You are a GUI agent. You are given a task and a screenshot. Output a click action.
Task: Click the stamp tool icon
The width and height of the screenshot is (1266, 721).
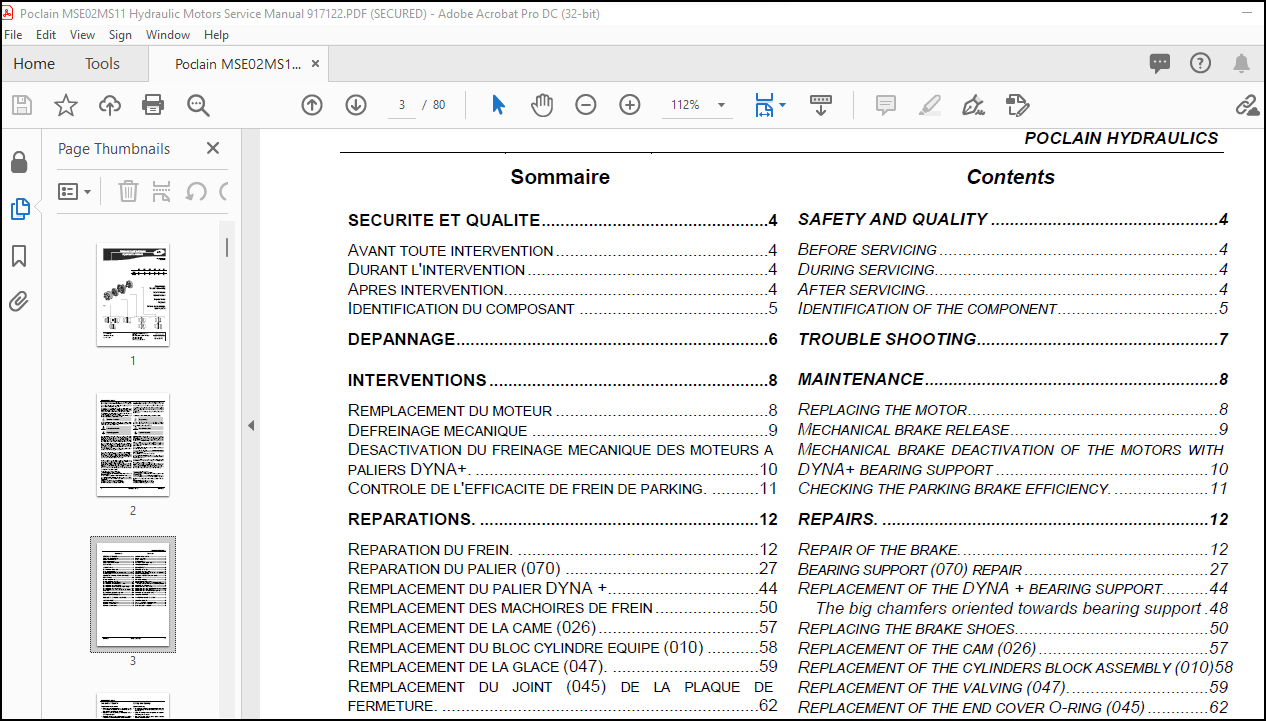1017,105
